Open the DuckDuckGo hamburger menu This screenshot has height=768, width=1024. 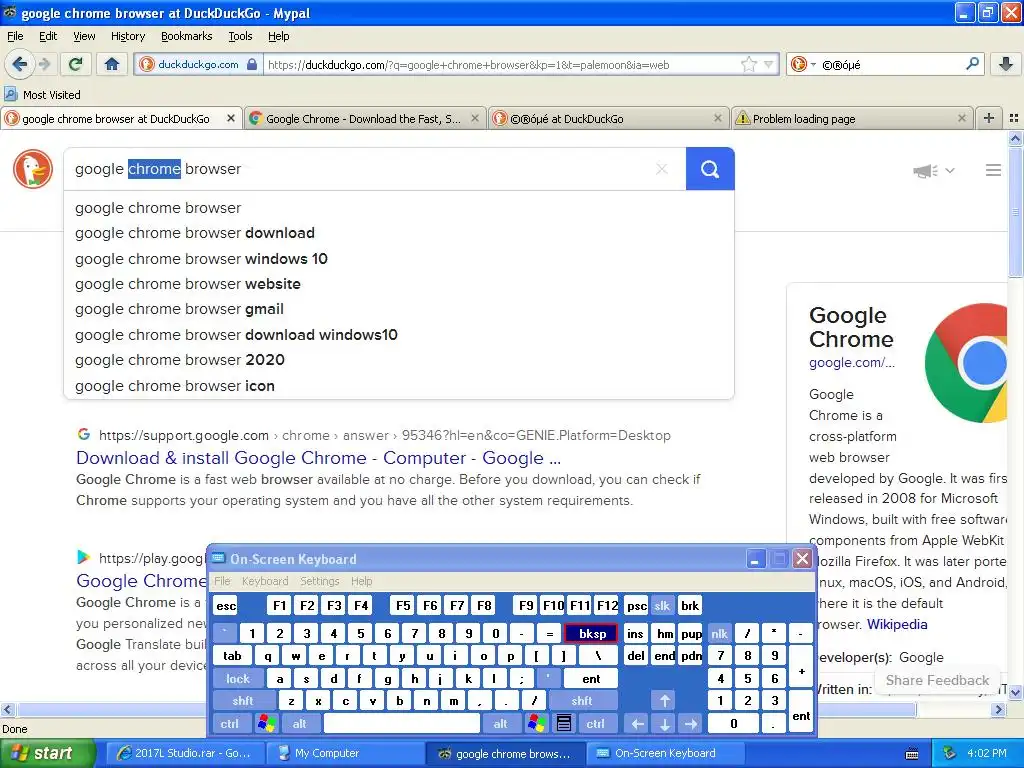coord(993,170)
